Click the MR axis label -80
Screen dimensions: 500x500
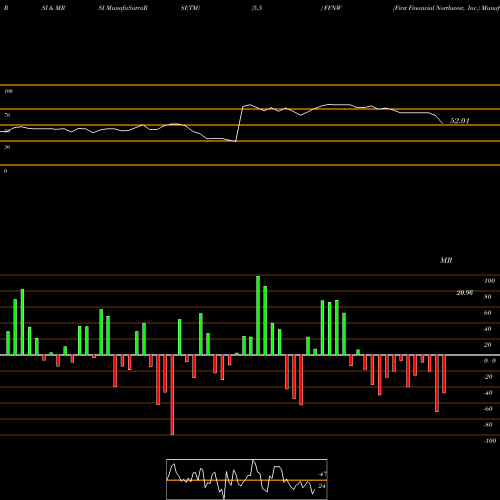click(488, 425)
